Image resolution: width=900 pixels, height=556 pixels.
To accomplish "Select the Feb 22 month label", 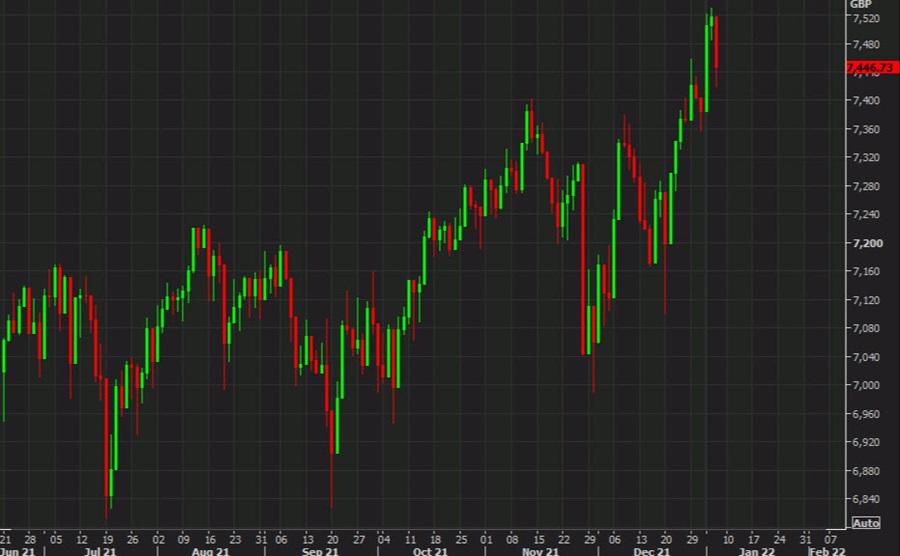I will point(827,551).
